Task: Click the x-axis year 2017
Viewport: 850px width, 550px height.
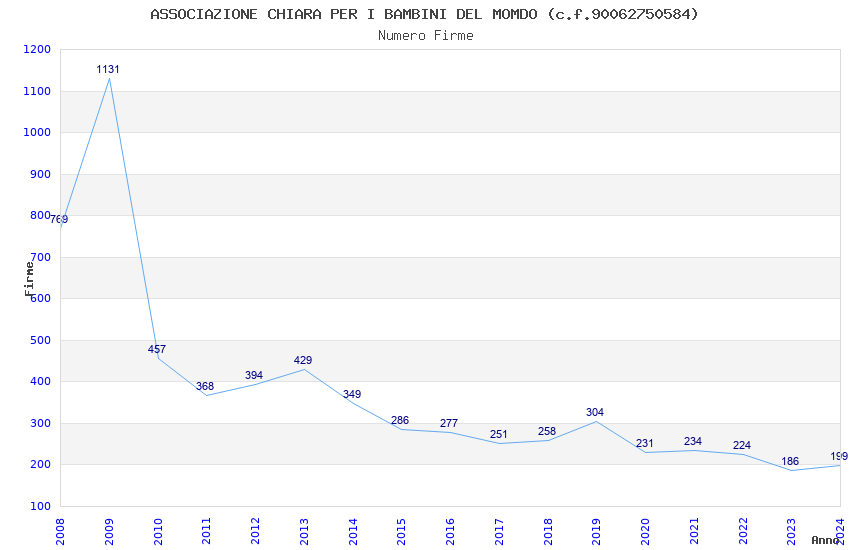Action: pyautogui.click(x=499, y=531)
